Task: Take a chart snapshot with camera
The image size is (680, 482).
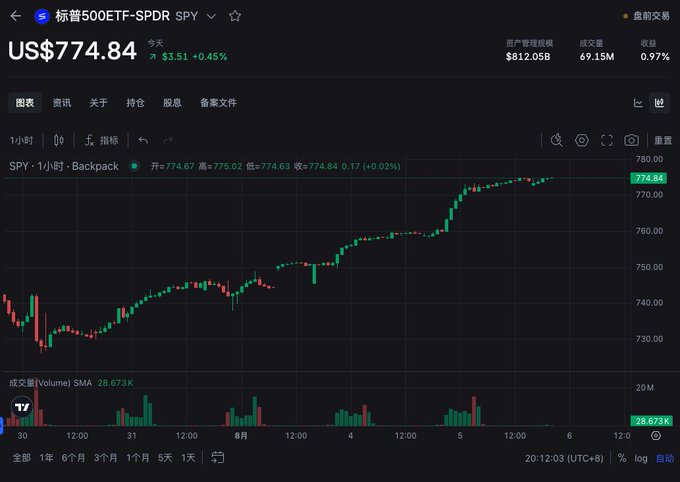Action: 631,140
